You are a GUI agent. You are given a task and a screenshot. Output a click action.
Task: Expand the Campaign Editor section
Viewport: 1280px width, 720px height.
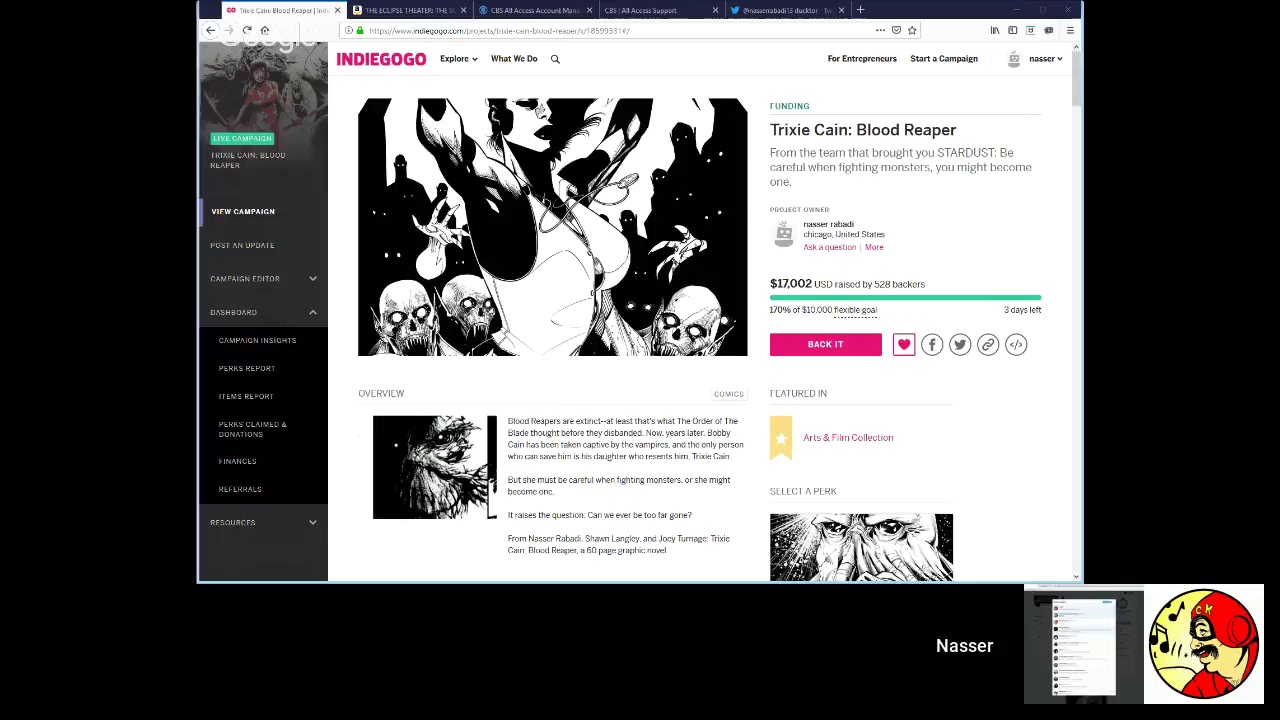pos(312,279)
